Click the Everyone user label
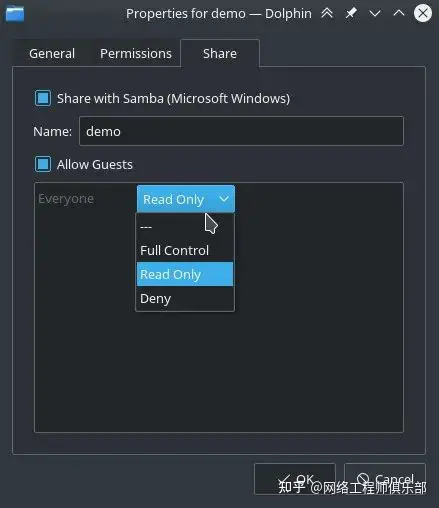 click(66, 199)
